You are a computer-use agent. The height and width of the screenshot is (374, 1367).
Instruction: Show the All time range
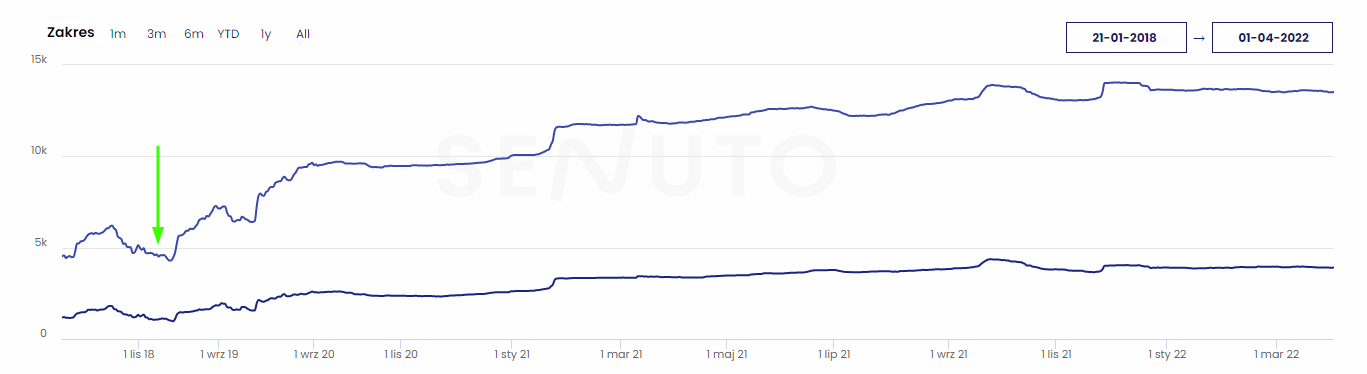303,34
